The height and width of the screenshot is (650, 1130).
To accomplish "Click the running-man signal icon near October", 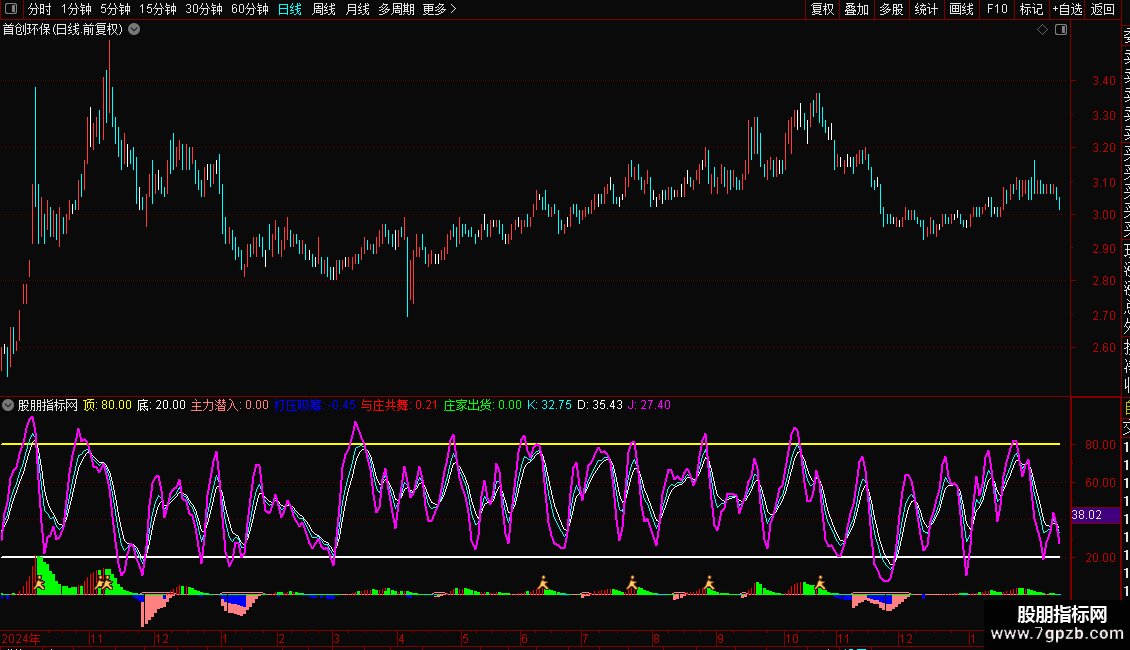I will (819, 582).
